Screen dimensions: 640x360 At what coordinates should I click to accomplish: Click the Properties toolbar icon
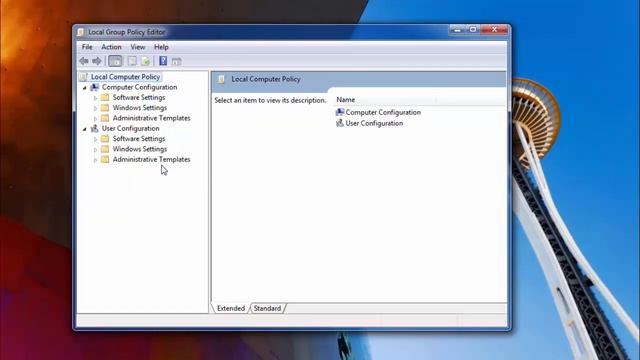132,61
